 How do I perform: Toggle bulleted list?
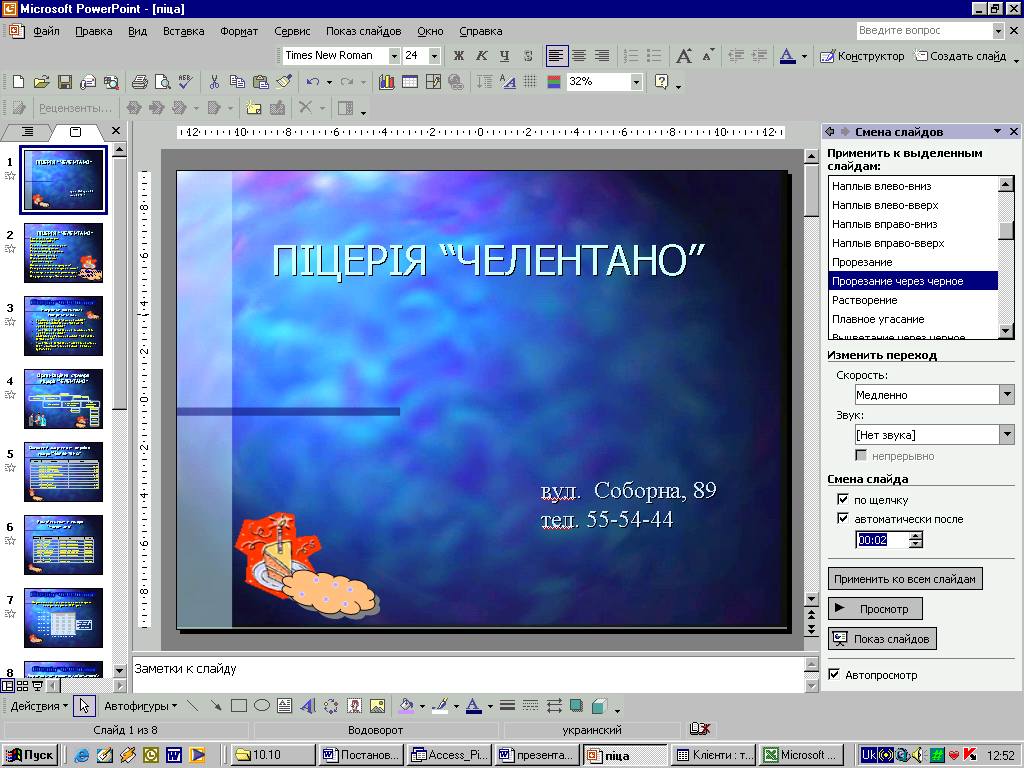[653, 56]
